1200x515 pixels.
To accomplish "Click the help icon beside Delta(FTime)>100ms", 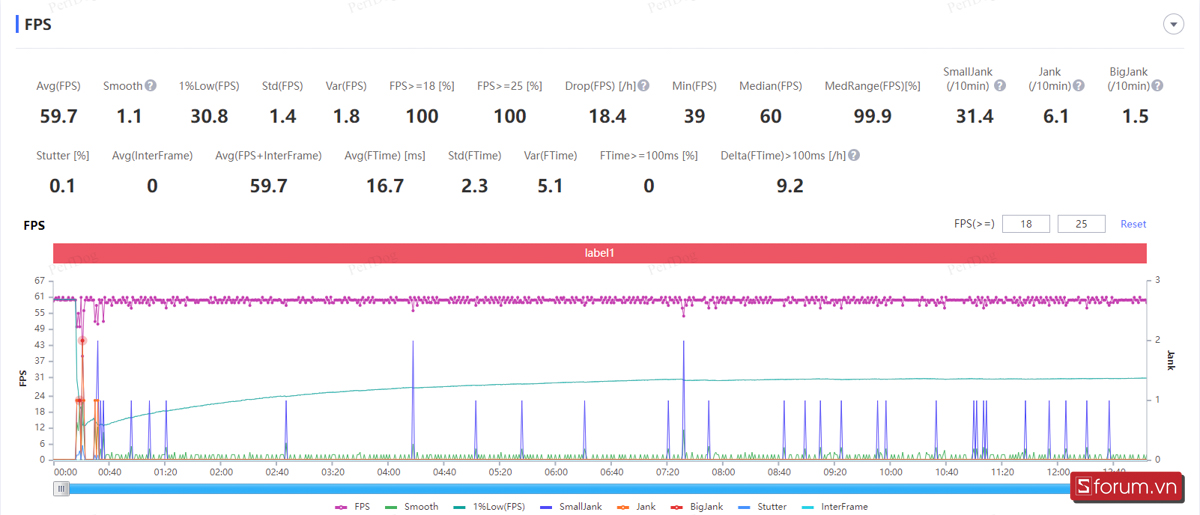I will click(x=854, y=156).
